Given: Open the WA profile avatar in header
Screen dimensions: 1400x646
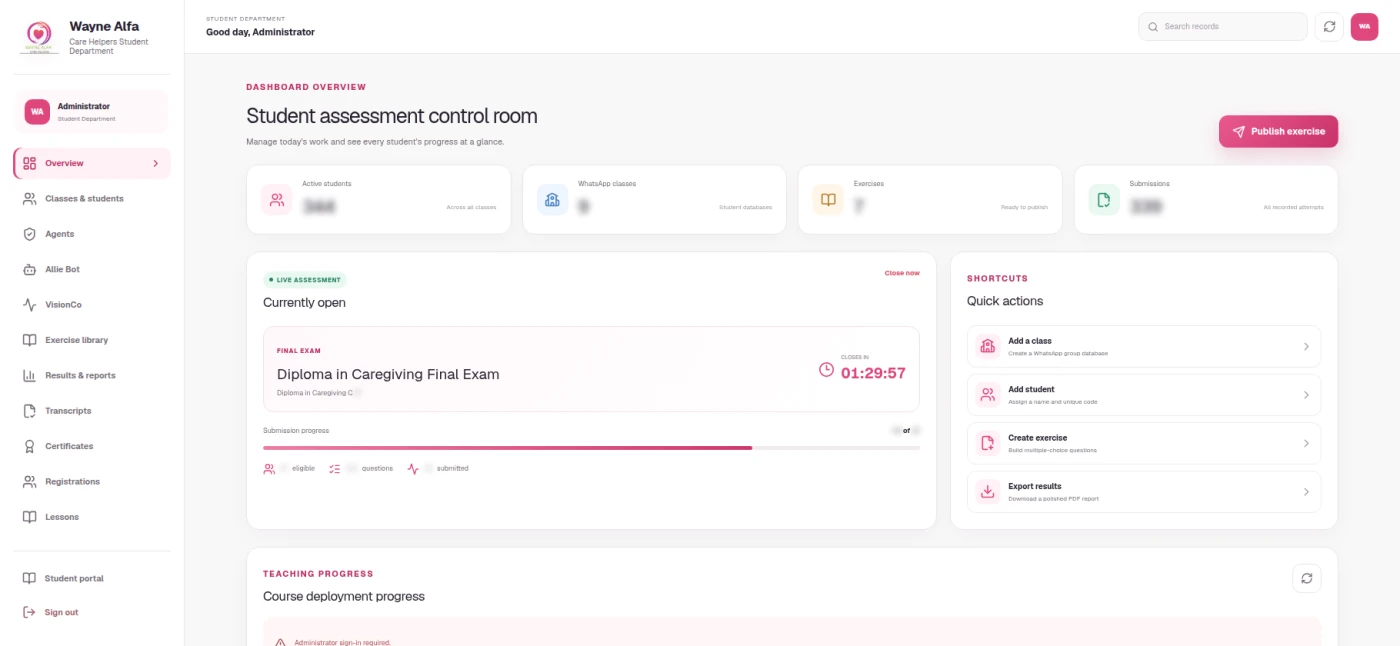Looking at the screenshot, I should point(1364,27).
